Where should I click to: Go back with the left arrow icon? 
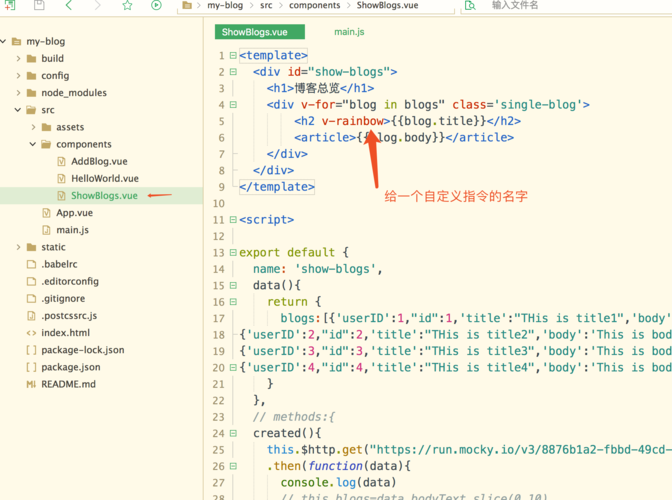coord(69,5)
